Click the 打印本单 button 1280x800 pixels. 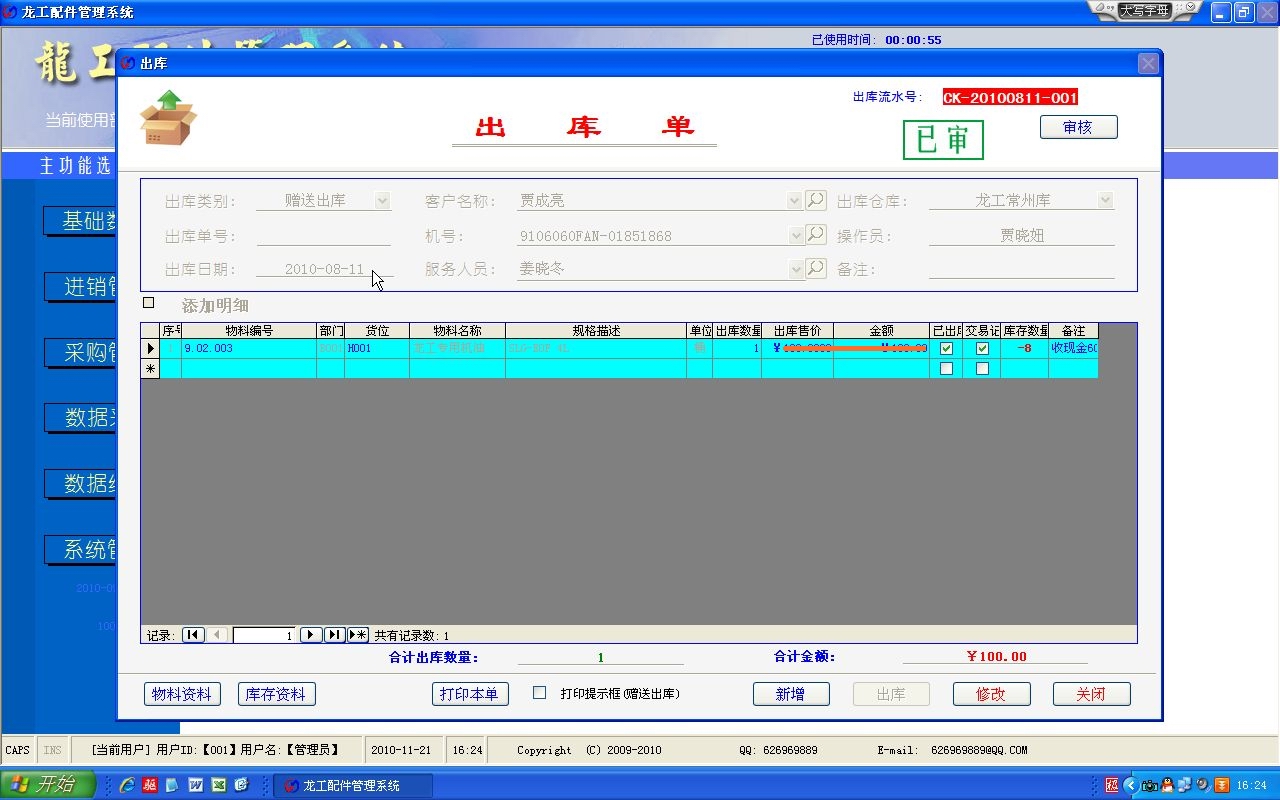(470, 694)
